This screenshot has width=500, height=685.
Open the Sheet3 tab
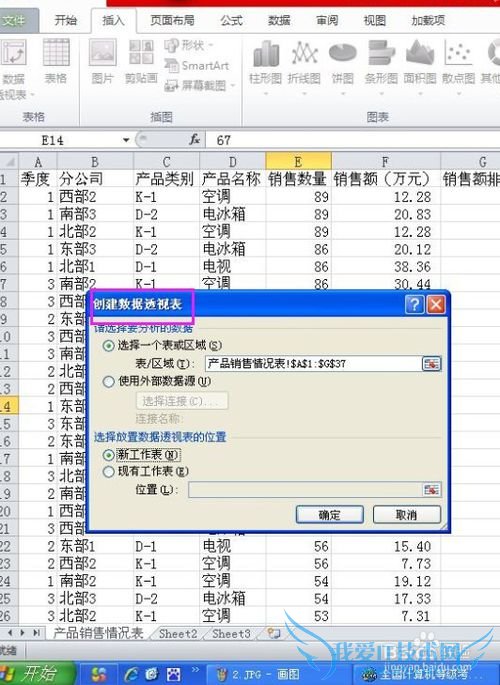[x=231, y=633]
